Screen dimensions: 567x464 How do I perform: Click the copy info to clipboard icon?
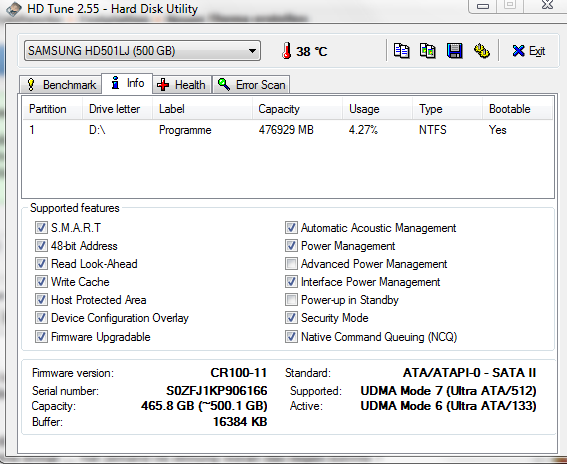(401, 51)
